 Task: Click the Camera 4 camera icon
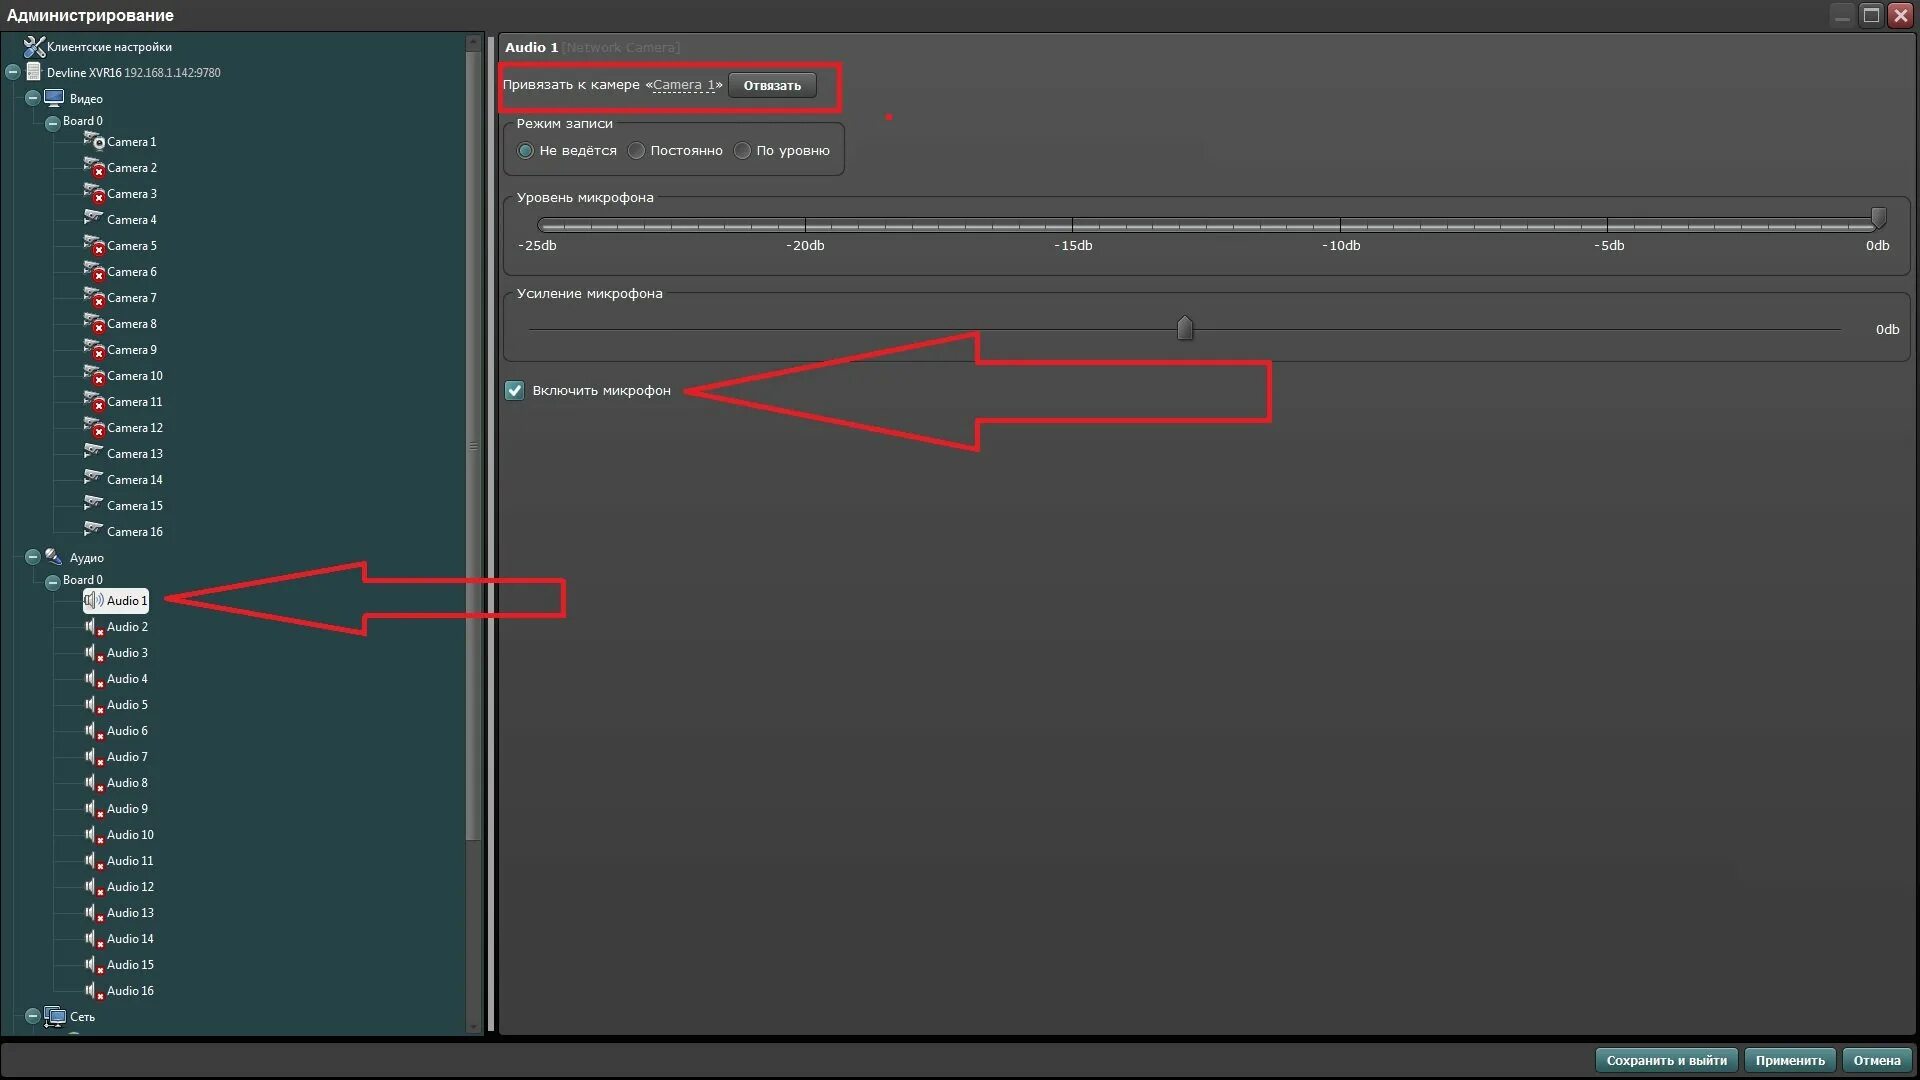click(x=94, y=219)
